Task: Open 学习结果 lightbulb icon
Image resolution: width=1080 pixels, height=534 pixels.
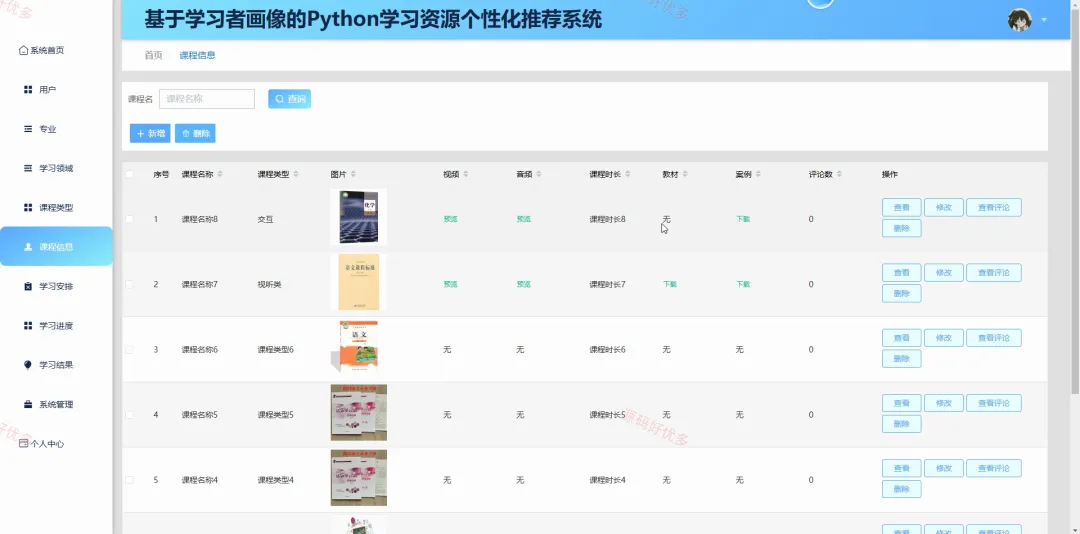Action: pos(28,364)
